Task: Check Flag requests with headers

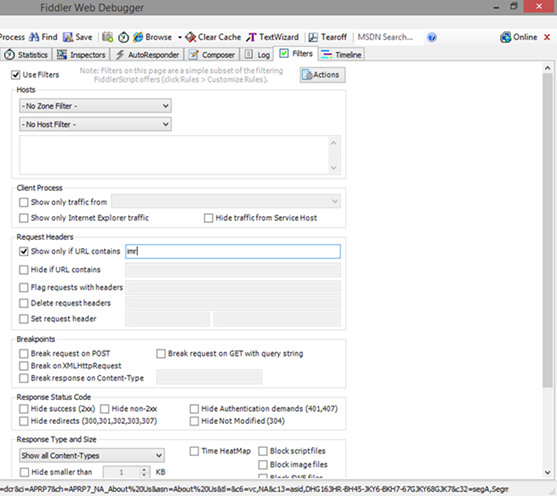Action: [23, 287]
